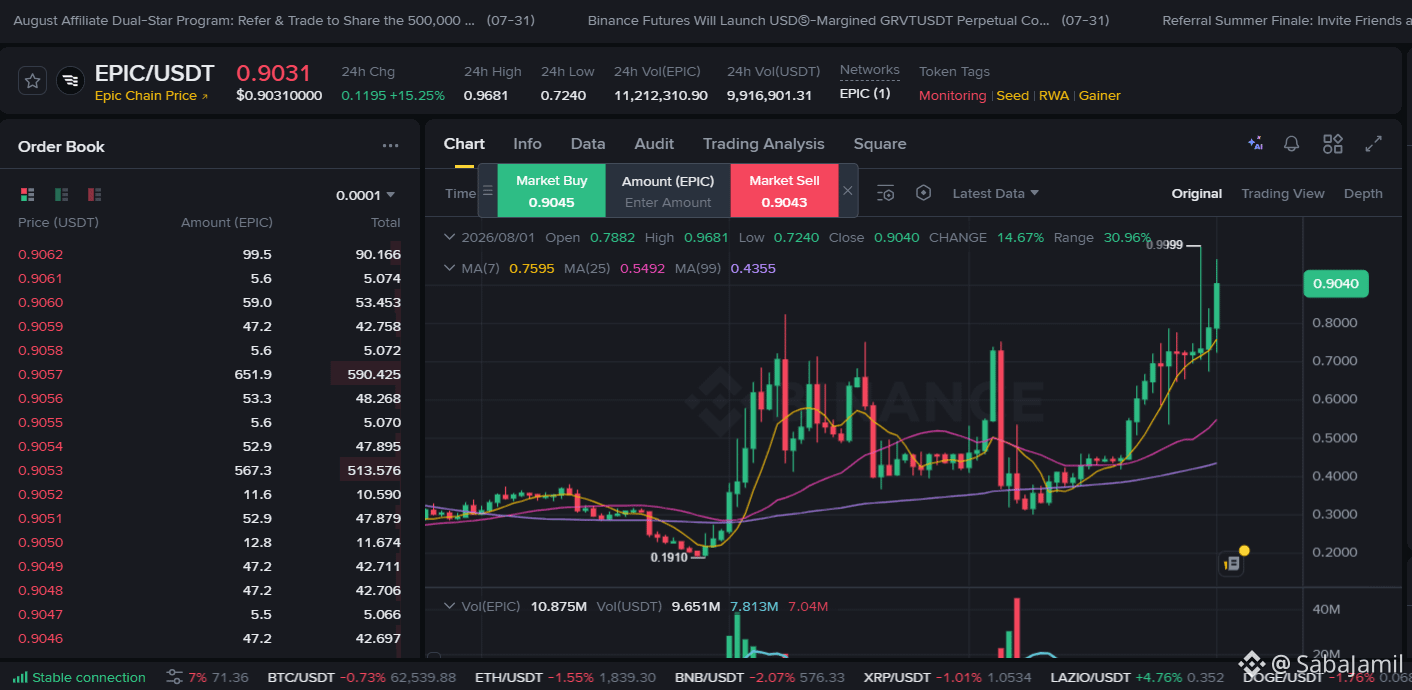The width and height of the screenshot is (1412, 690).
Task: Click Market Buy at 0.9045
Action: [x=552, y=190]
